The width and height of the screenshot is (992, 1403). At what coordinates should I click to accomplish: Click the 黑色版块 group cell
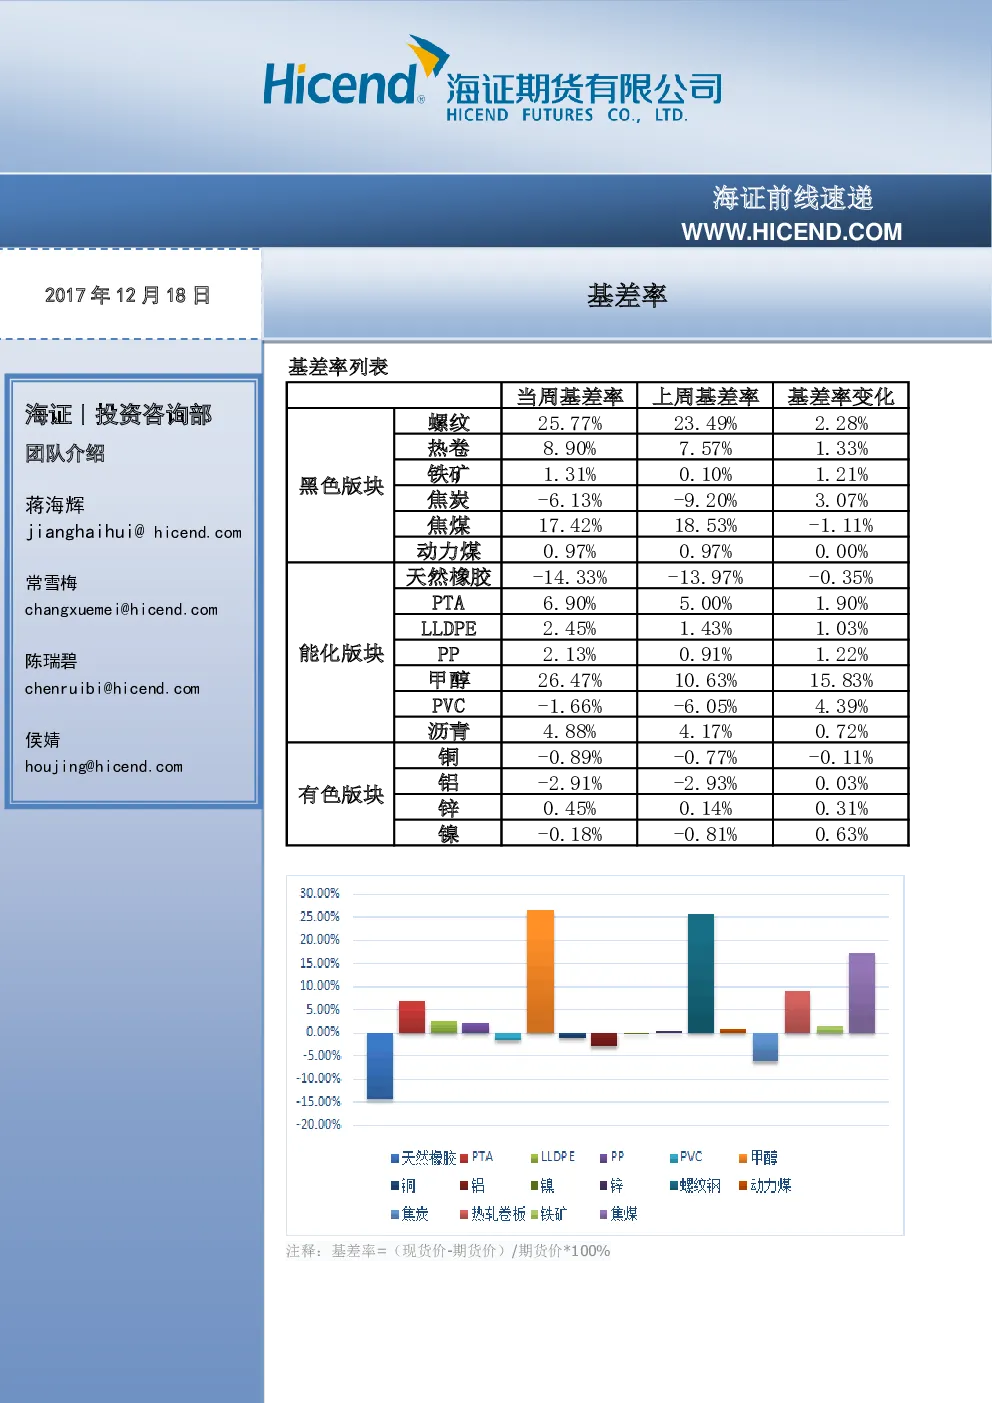click(341, 486)
